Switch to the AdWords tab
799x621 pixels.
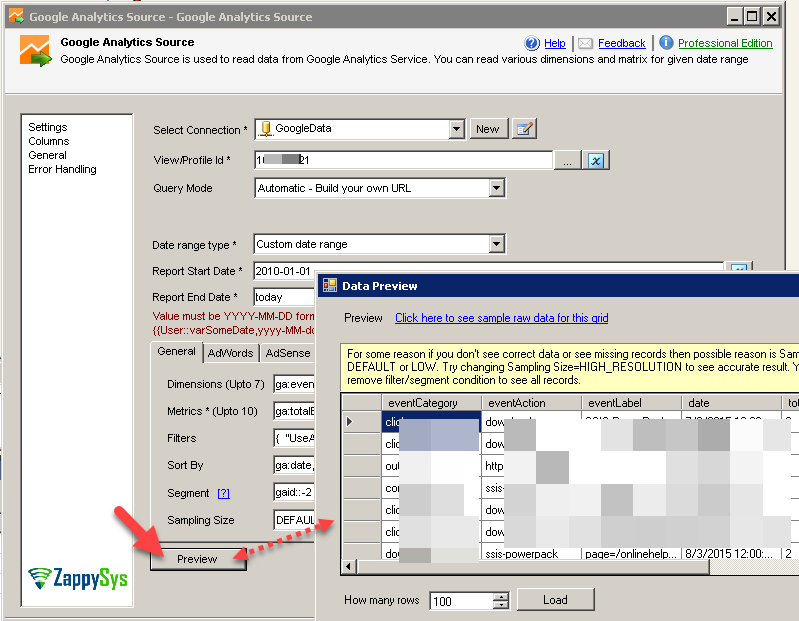click(x=230, y=353)
